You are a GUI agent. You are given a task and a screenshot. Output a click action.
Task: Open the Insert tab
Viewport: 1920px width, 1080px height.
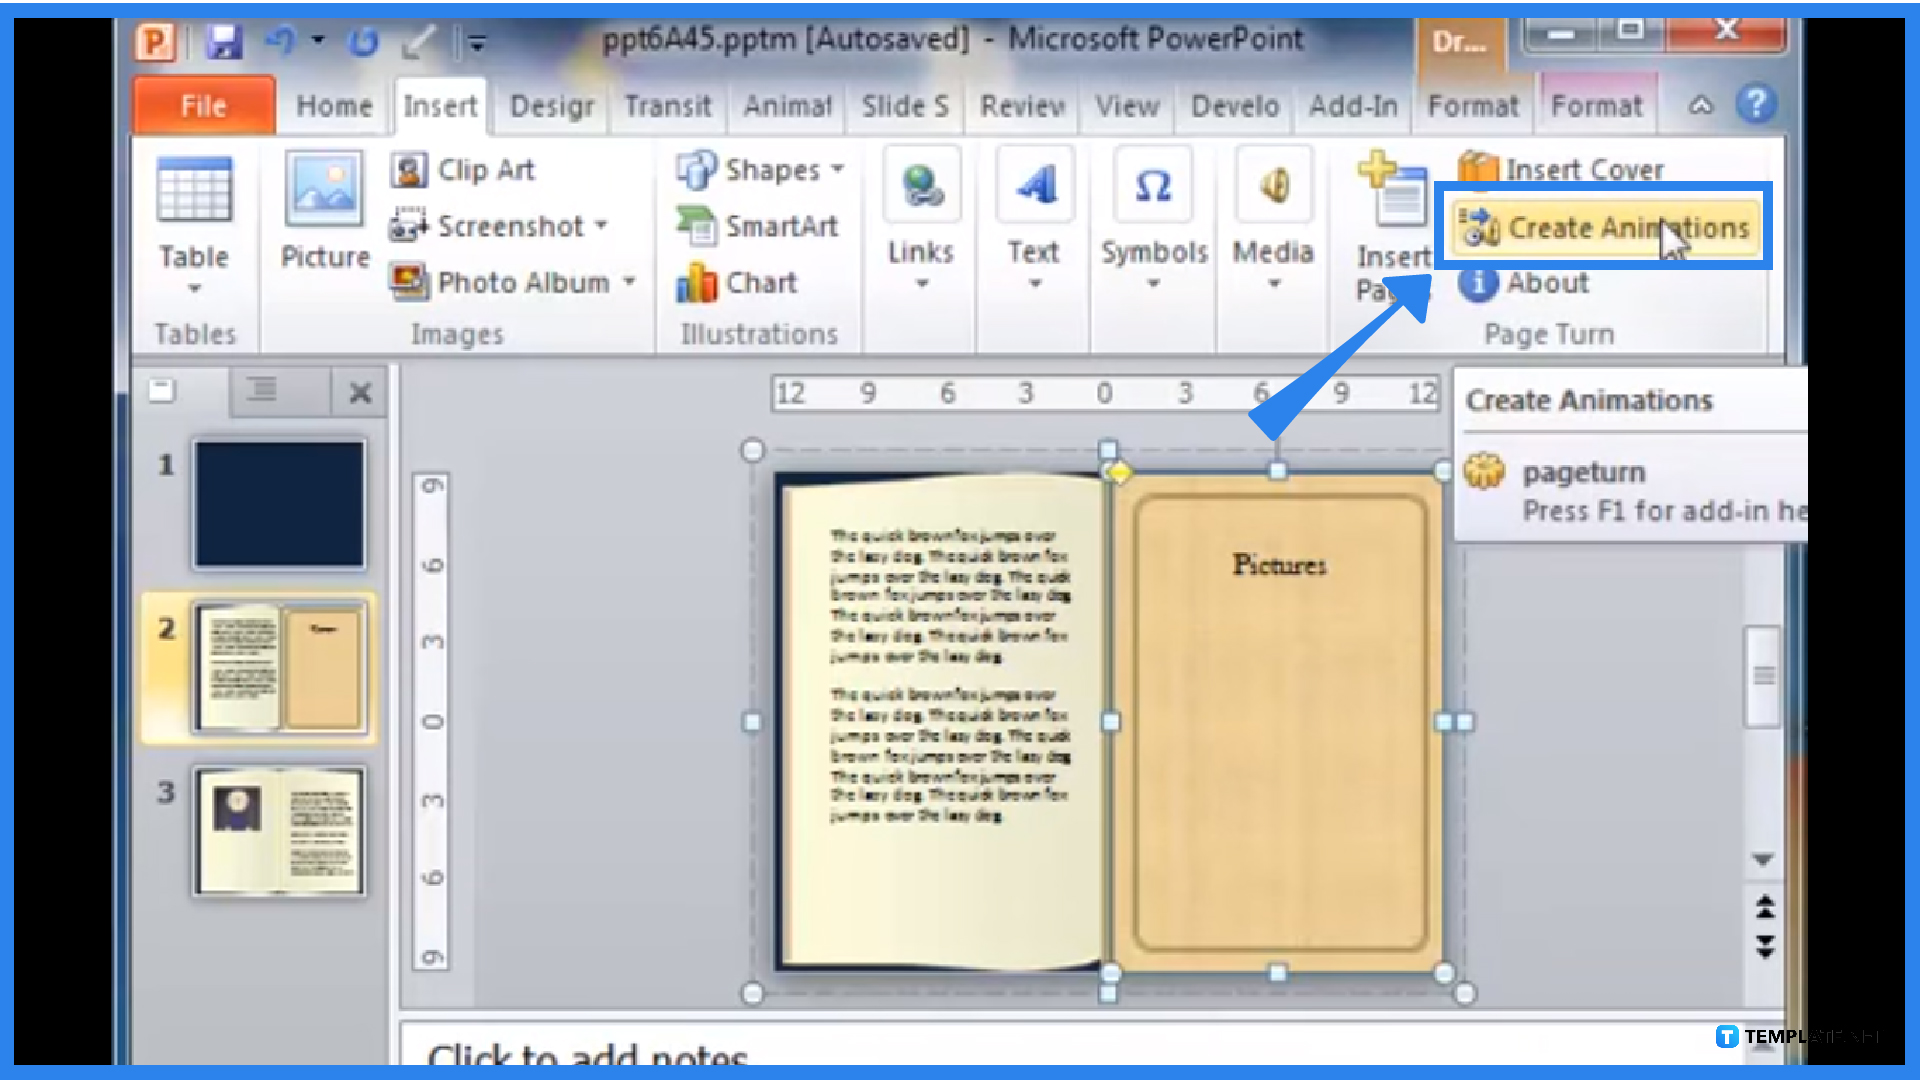tap(439, 105)
